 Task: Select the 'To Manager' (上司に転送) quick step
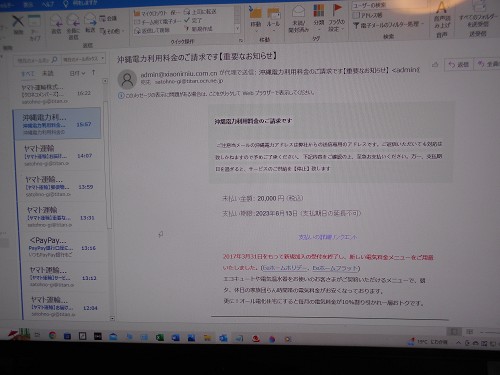[x=200, y=12]
